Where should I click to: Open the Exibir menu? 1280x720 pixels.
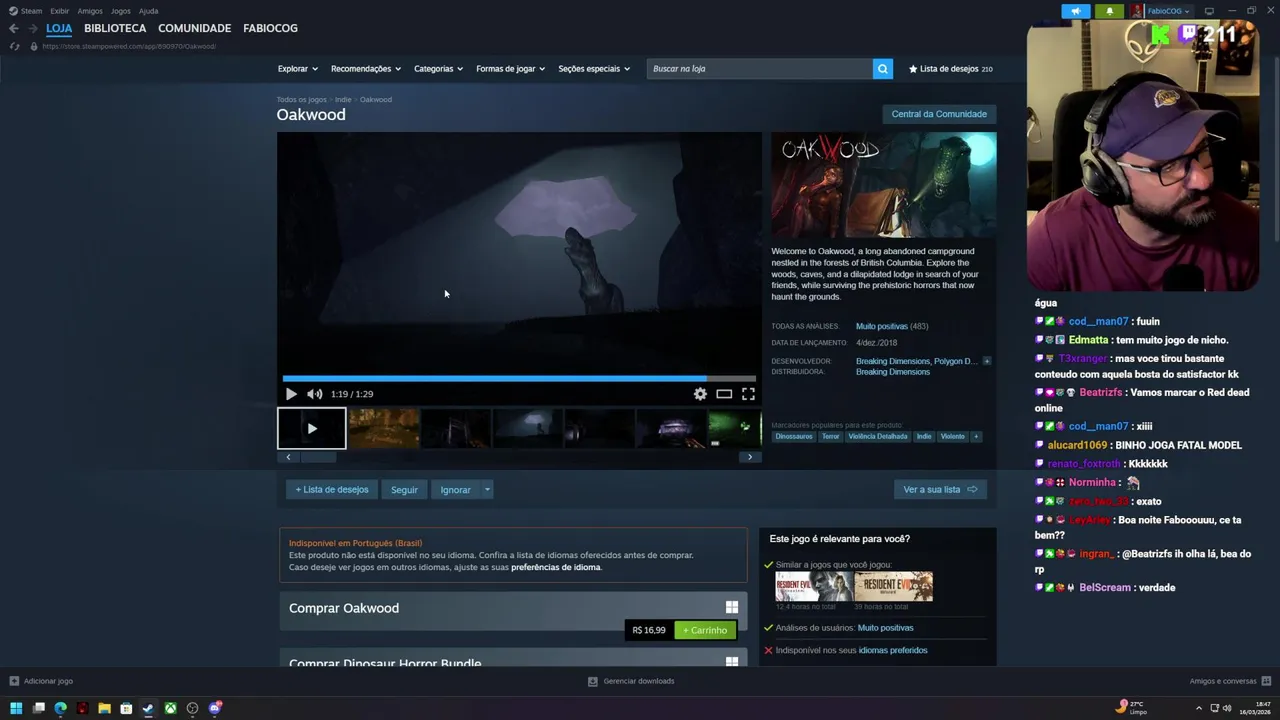pos(60,11)
